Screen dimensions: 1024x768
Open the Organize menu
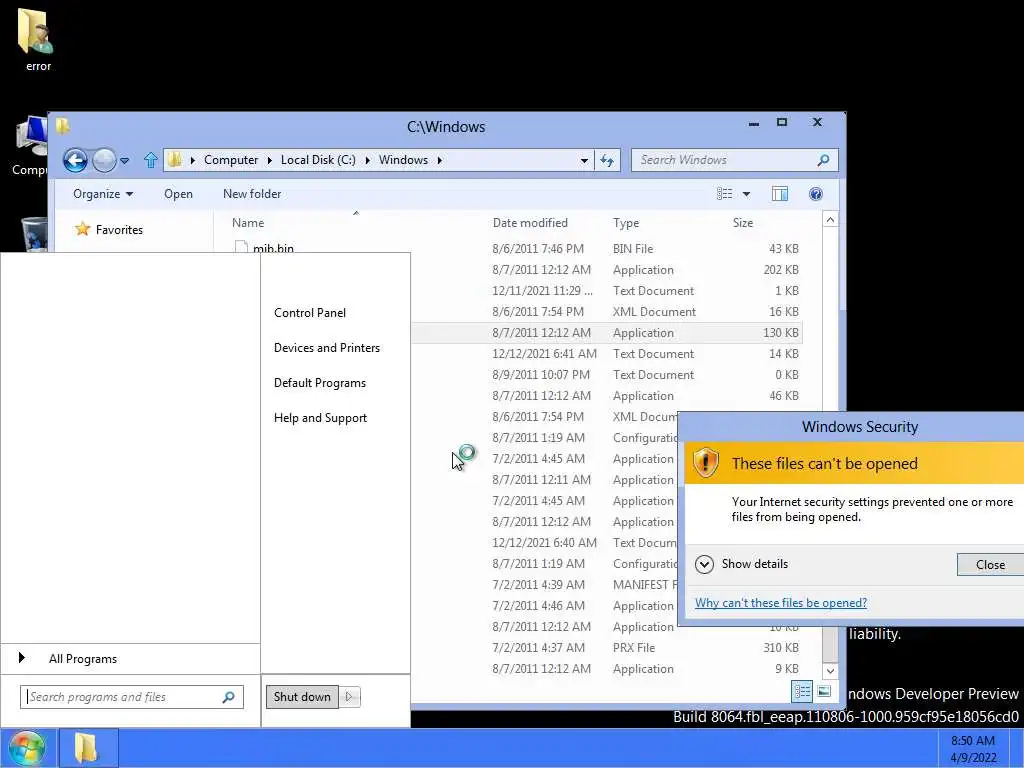tap(103, 194)
